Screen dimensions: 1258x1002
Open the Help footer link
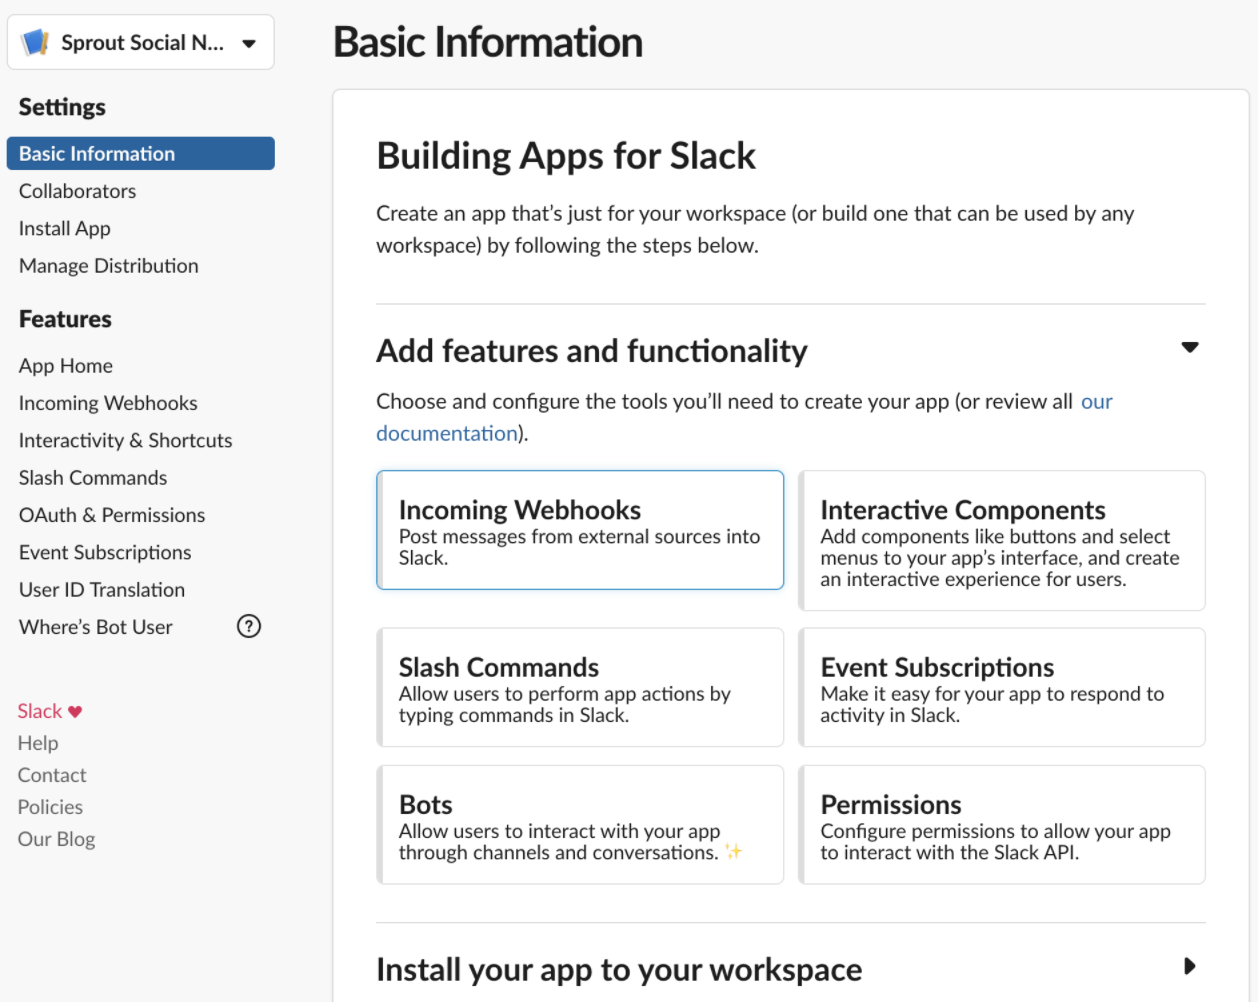pos(38,743)
